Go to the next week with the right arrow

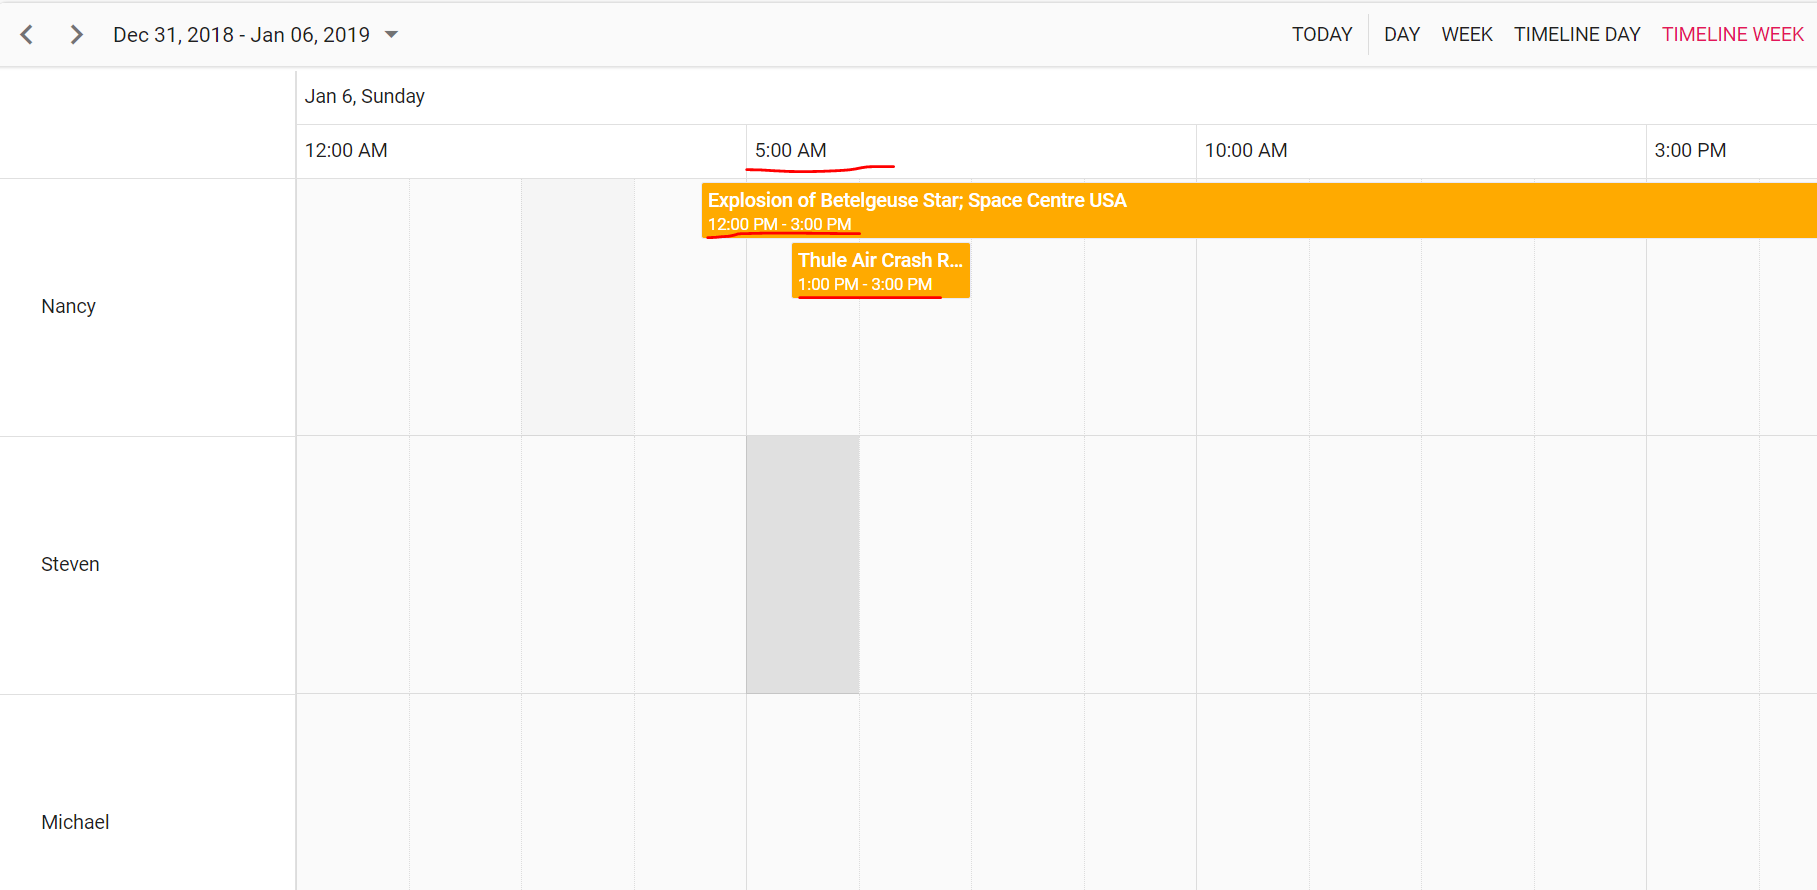click(76, 35)
